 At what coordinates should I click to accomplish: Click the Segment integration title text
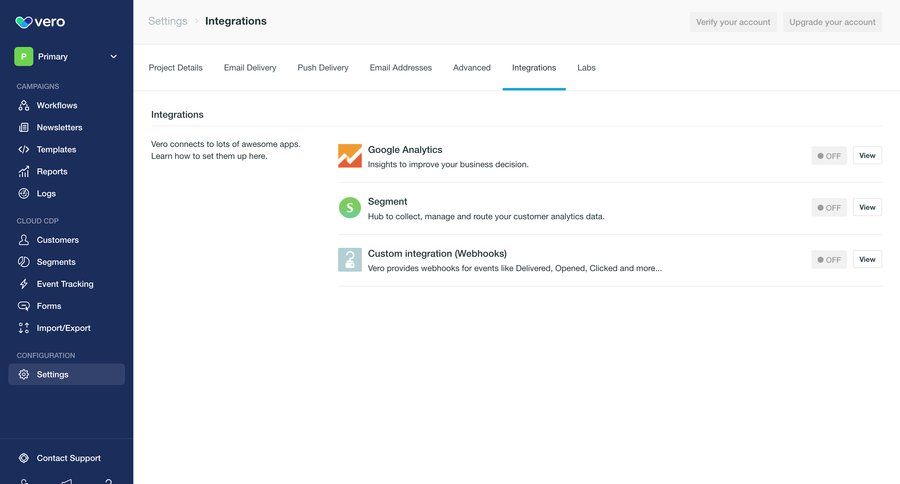point(387,202)
